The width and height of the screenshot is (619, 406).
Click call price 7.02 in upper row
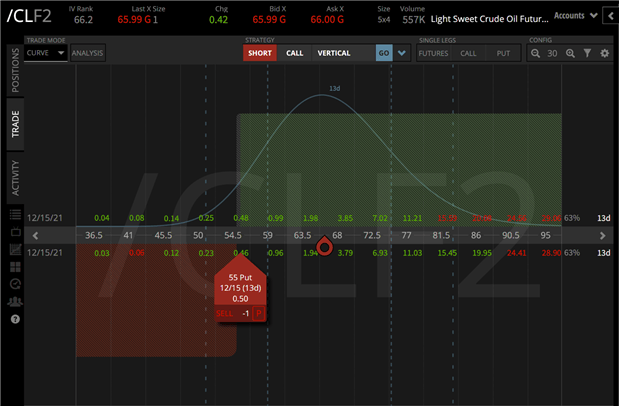click(x=380, y=218)
